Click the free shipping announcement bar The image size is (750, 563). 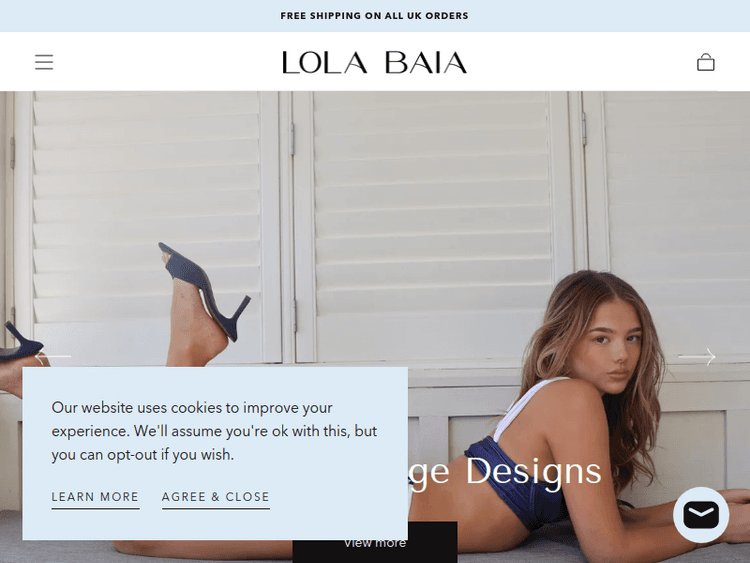[x=375, y=16]
